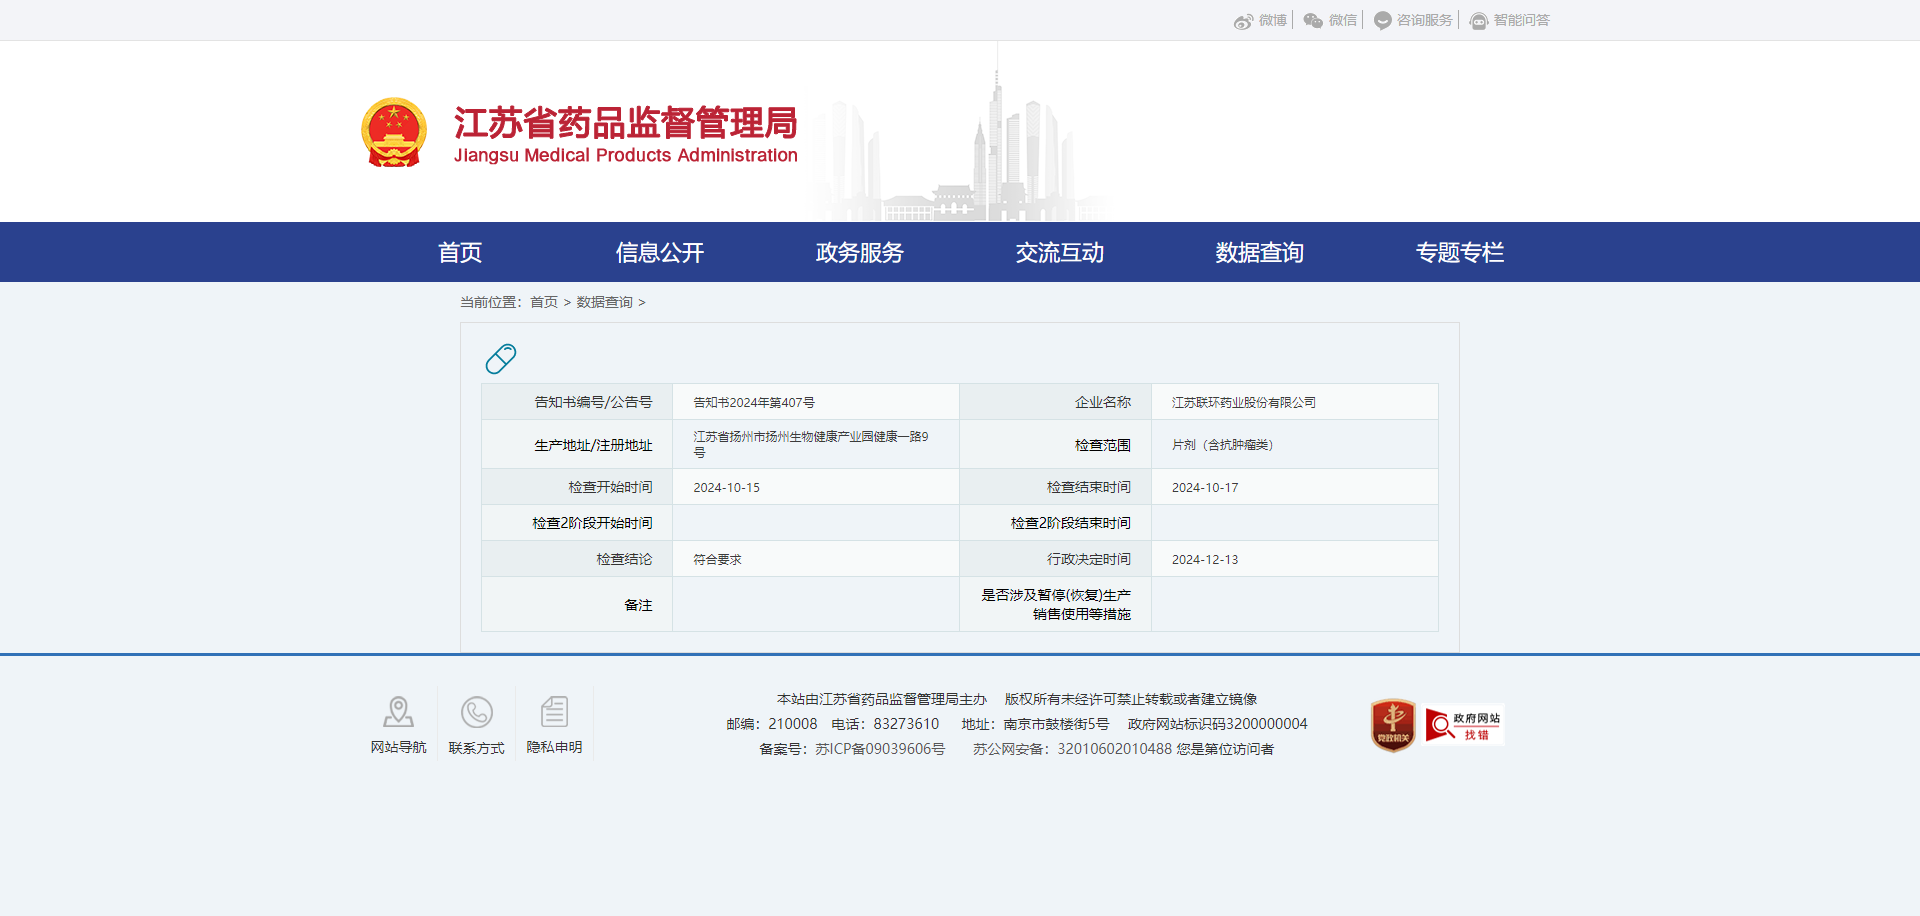
Task: Click the 政府网站找错 error-report badge
Action: [x=1463, y=724]
